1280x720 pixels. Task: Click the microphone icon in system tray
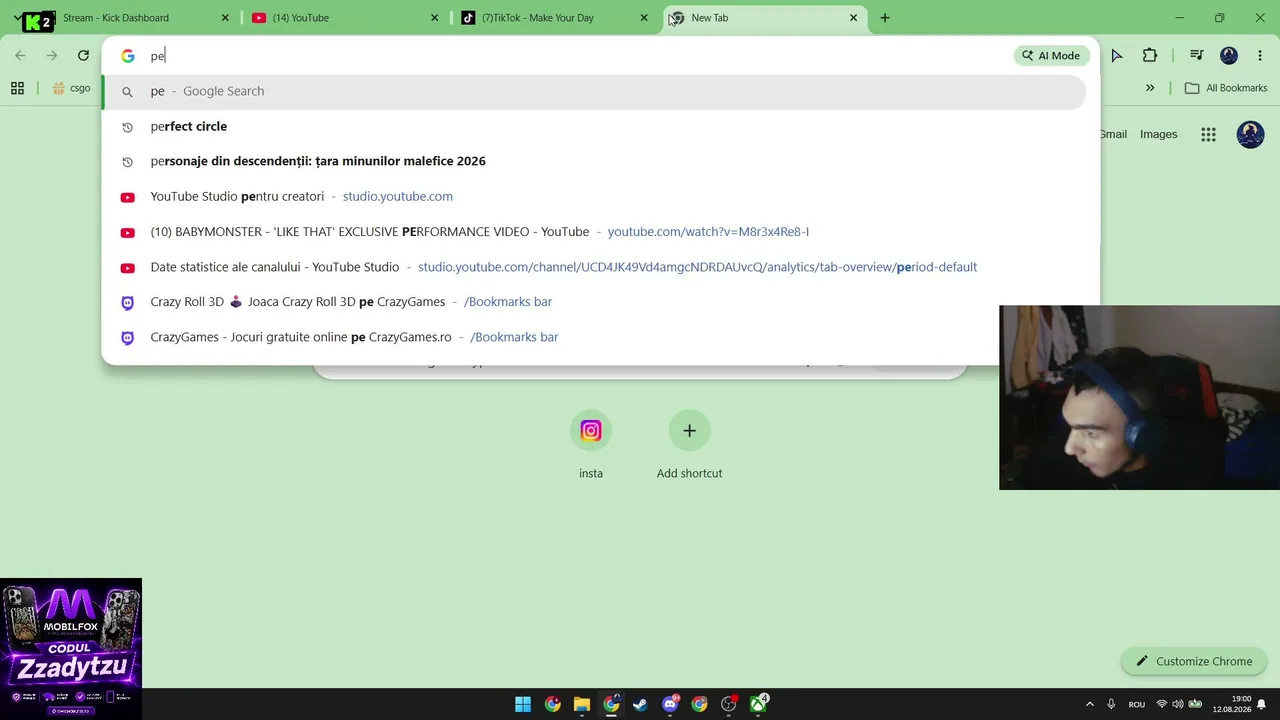(x=1111, y=704)
